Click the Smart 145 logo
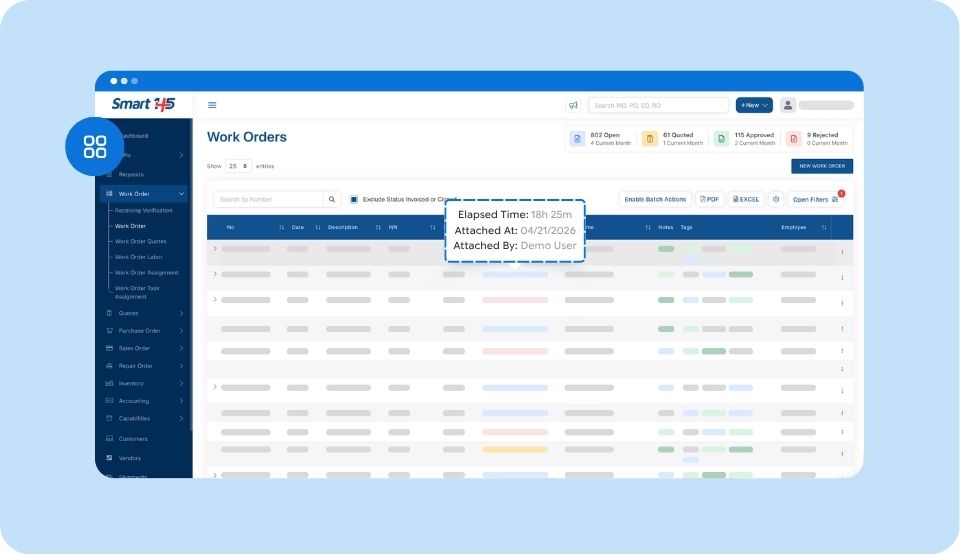The width and height of the screenshot is (960, 555). [143, 104]
